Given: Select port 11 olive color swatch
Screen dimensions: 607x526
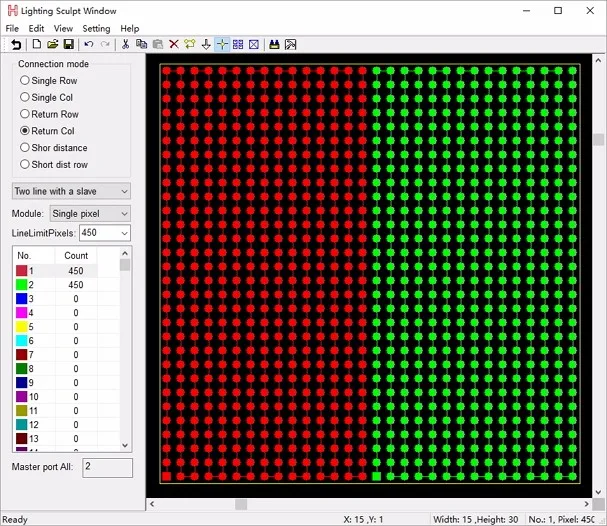Looking at the screenshot, I should click(x=21, y=410).
